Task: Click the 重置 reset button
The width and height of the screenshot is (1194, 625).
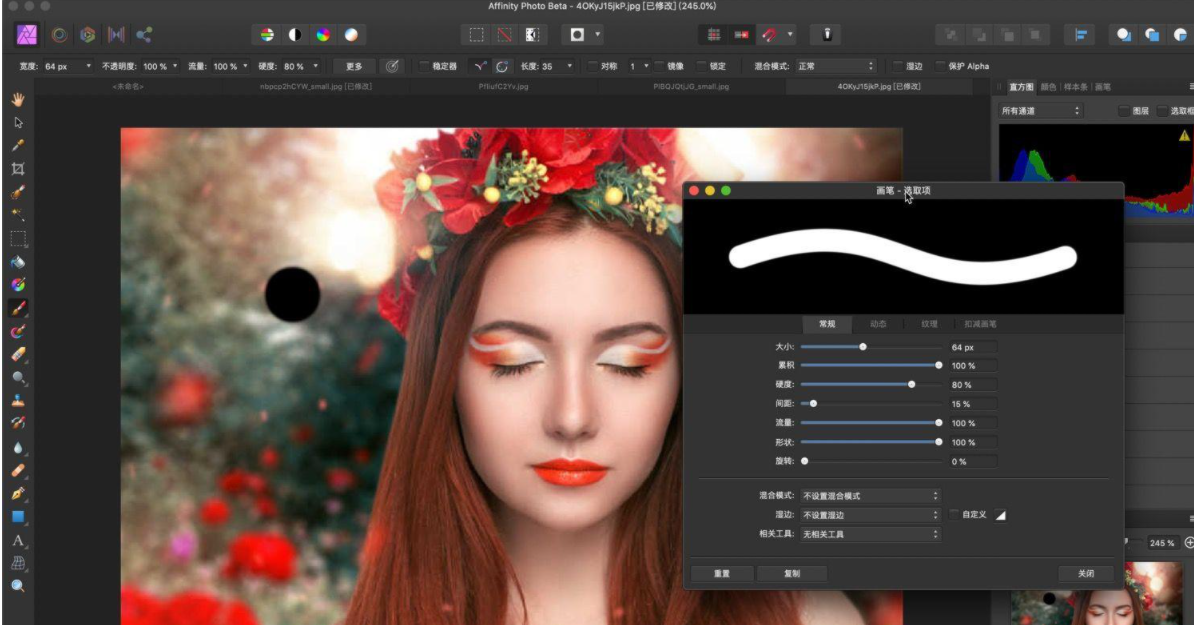Action: click(722, 573)
